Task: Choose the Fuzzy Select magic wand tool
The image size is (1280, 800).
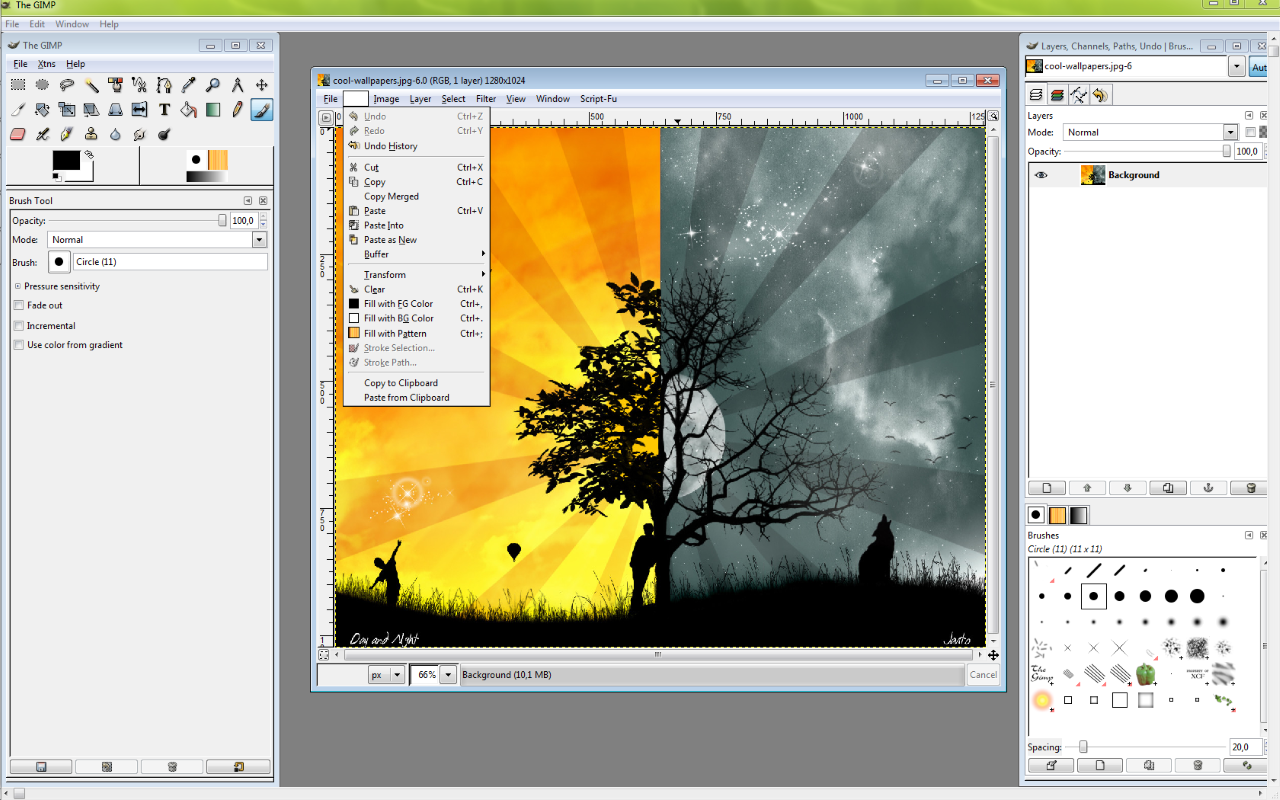Action: (x=91, y=86)
